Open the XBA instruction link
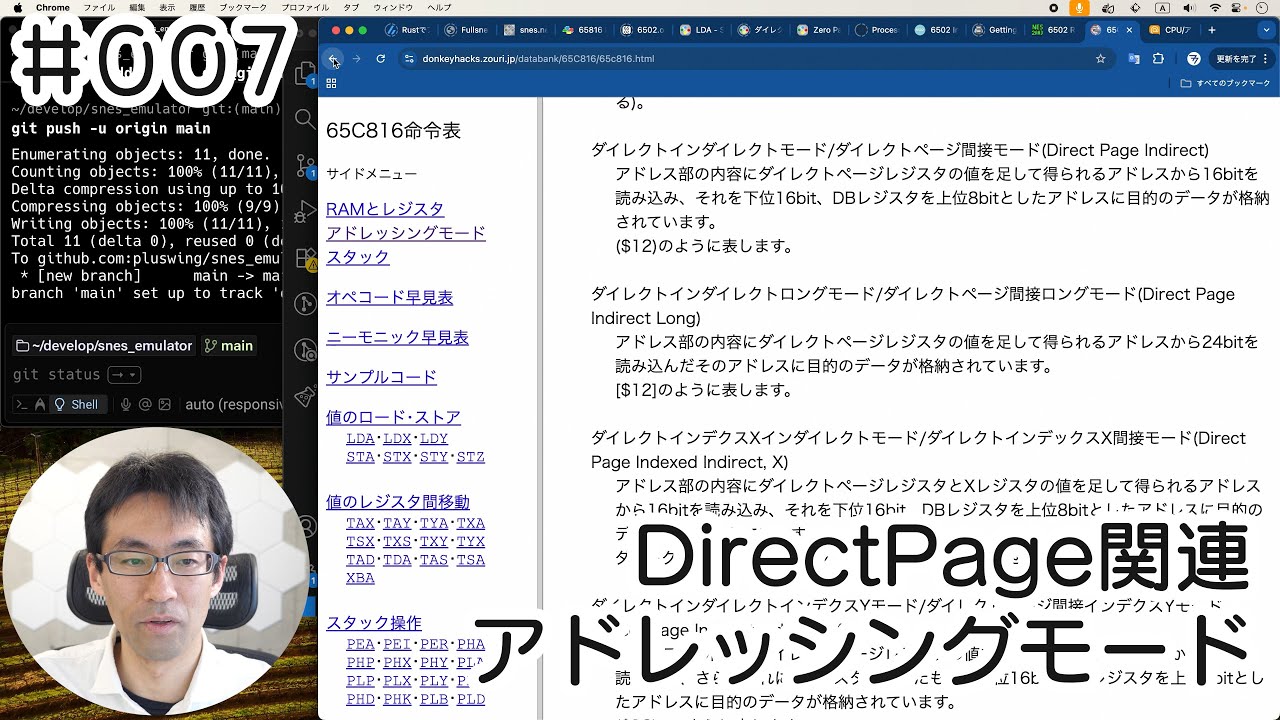Viewport: 1280px width, 720px height. (360, 577)
